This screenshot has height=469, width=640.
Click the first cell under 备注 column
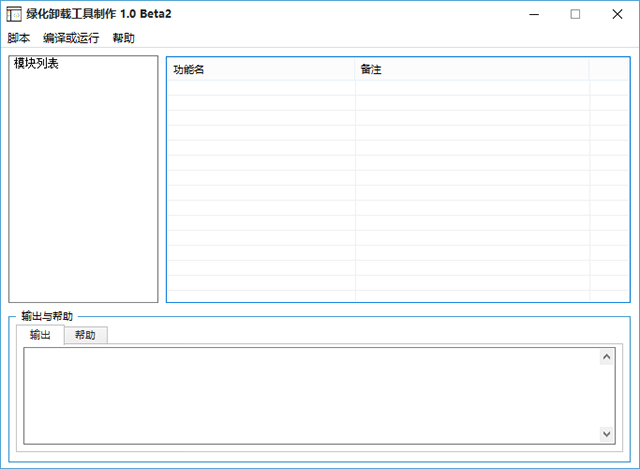472,88
